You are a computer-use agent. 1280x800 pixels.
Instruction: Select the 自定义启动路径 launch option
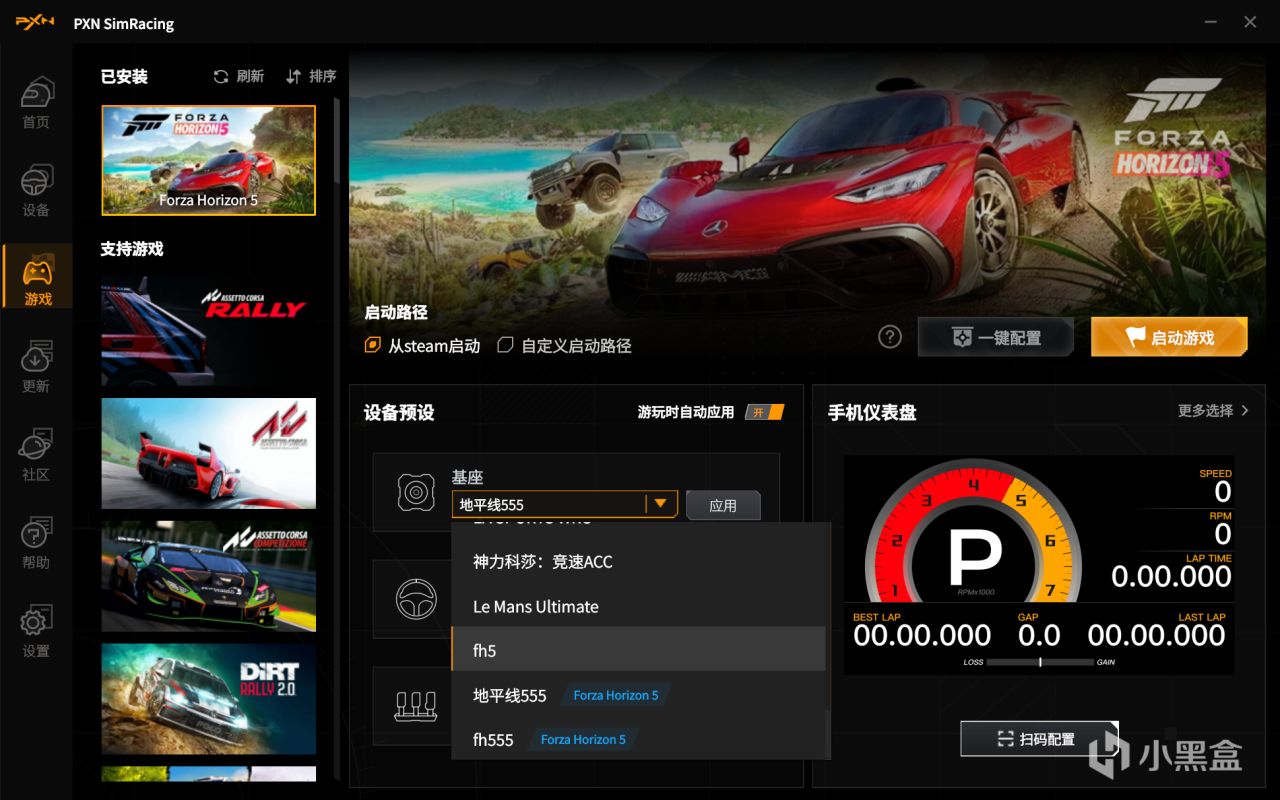pyautogui.click(x=565, y=346)
